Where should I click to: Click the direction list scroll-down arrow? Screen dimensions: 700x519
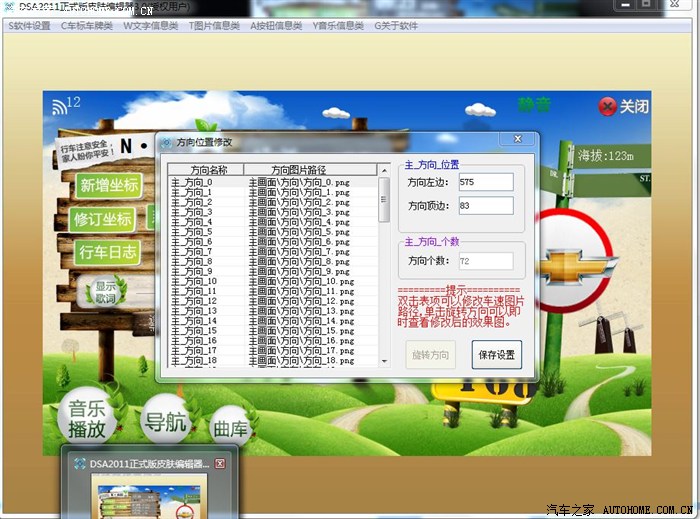[385, 360]
